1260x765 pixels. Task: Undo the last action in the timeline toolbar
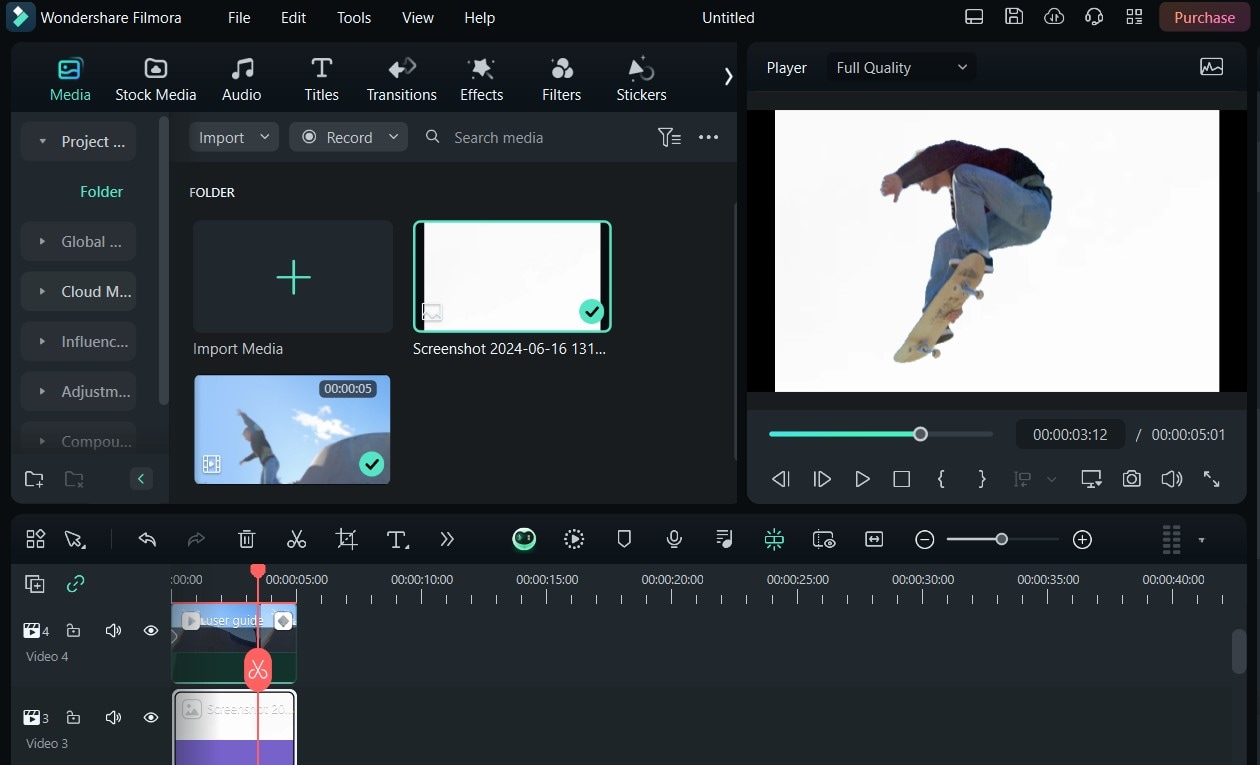click(147, 539)
